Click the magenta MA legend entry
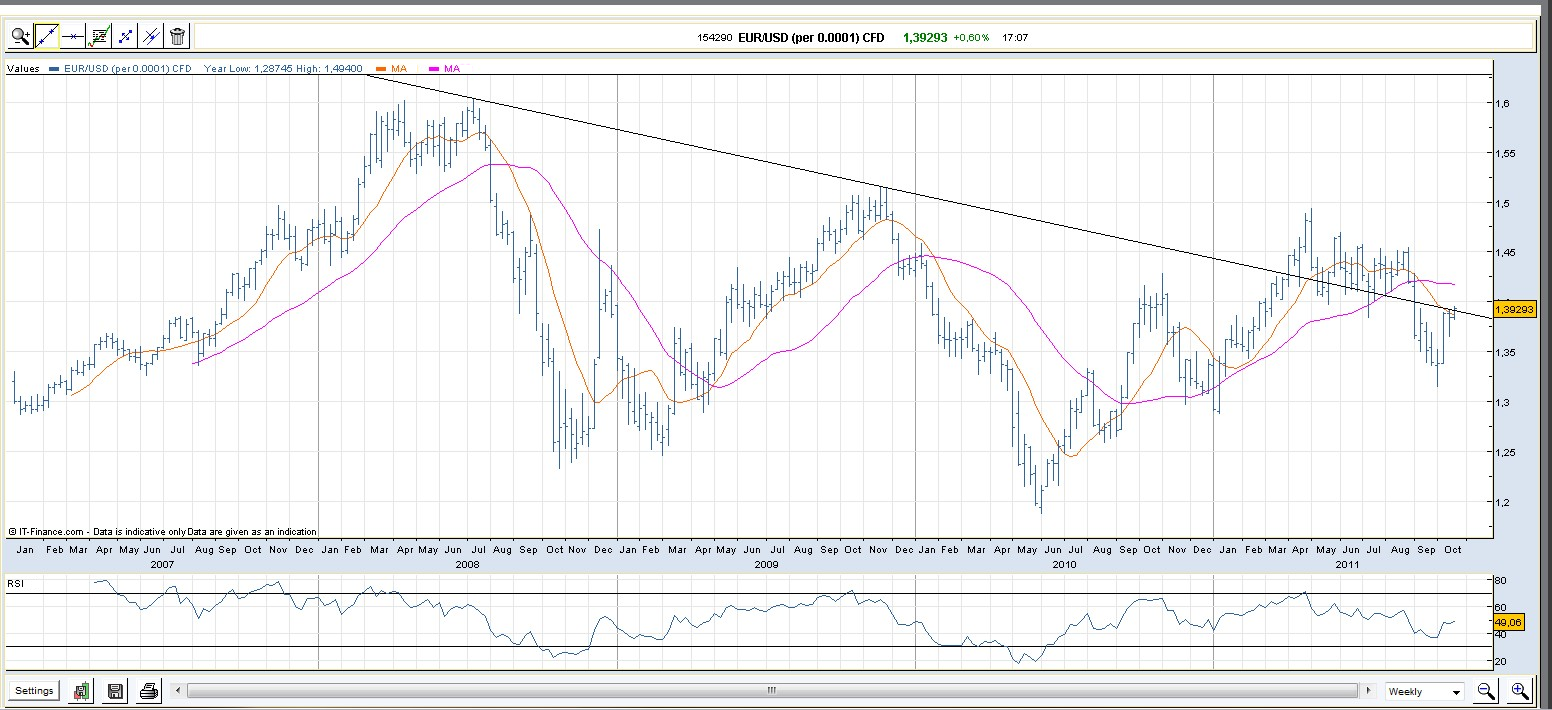The width and height of the screenshot is (1552, 710). (x=445, y=69)
